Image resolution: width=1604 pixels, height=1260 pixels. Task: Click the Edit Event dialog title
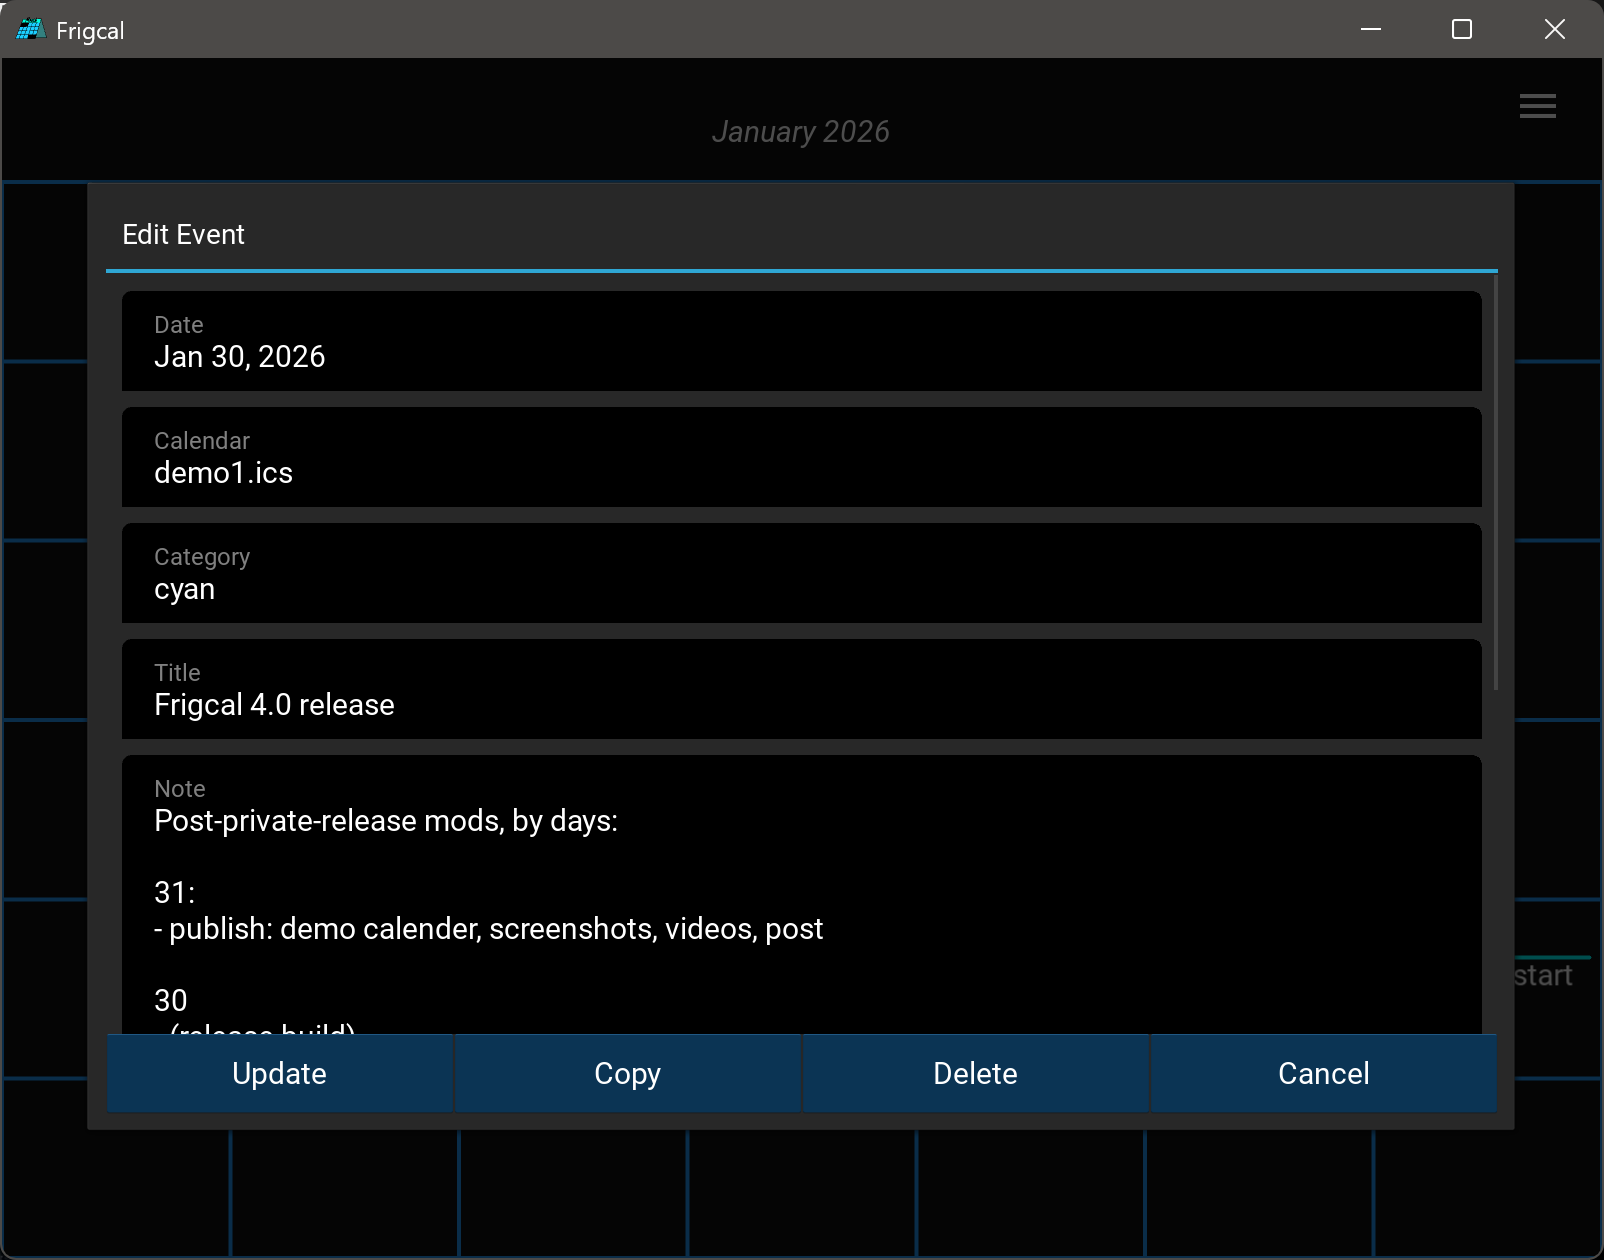(x=183, y=235)
